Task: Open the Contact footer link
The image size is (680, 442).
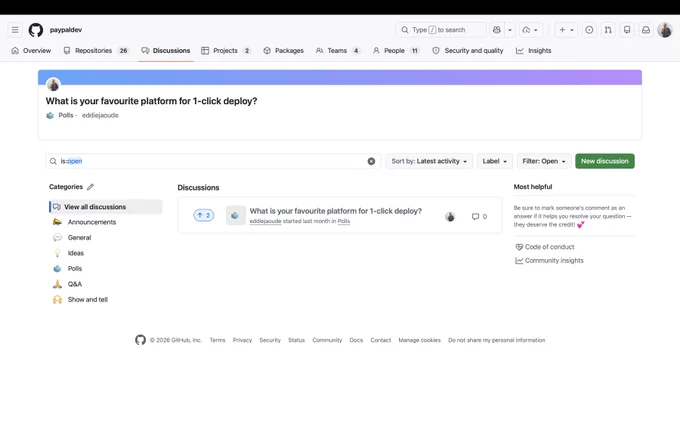Action: tap(380, 341)
